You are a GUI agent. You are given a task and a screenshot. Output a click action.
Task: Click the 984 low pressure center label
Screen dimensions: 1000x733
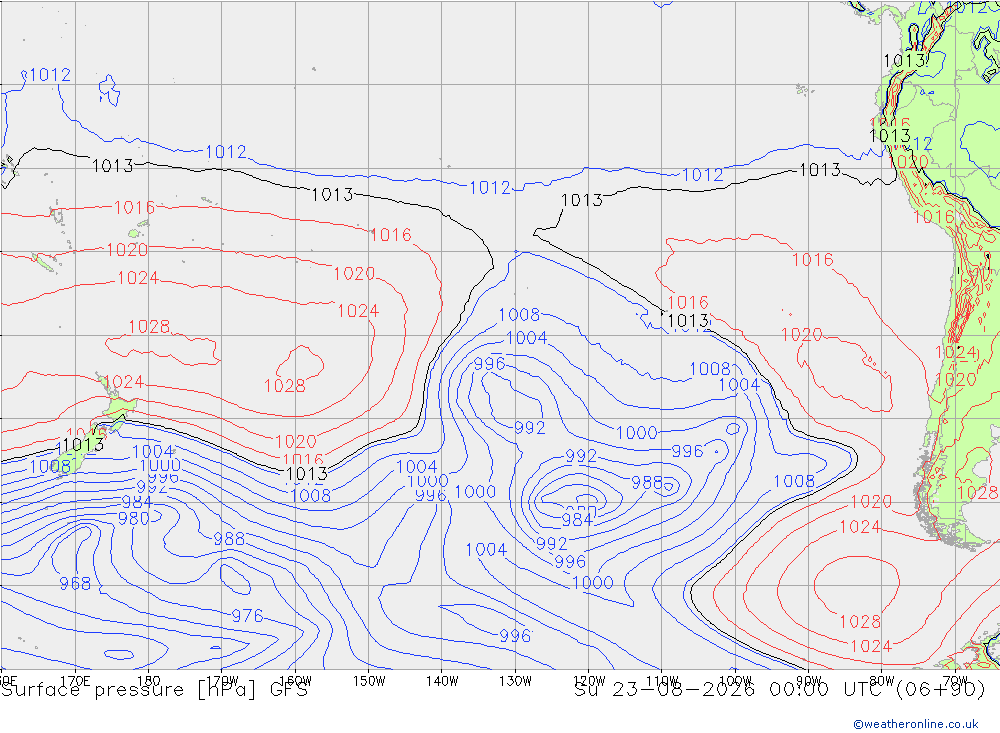577,520
